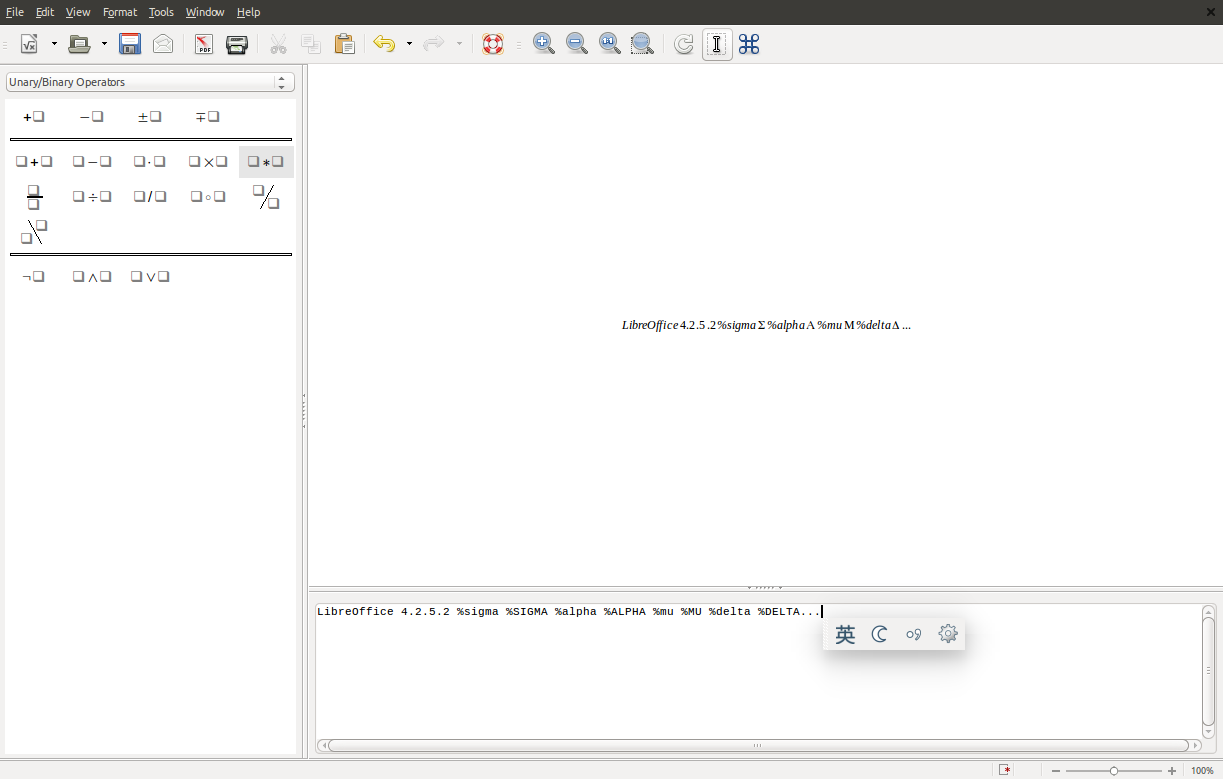Insert the logical NOT operator
Screen dimensions: 1223x779
tap(34, 277)
